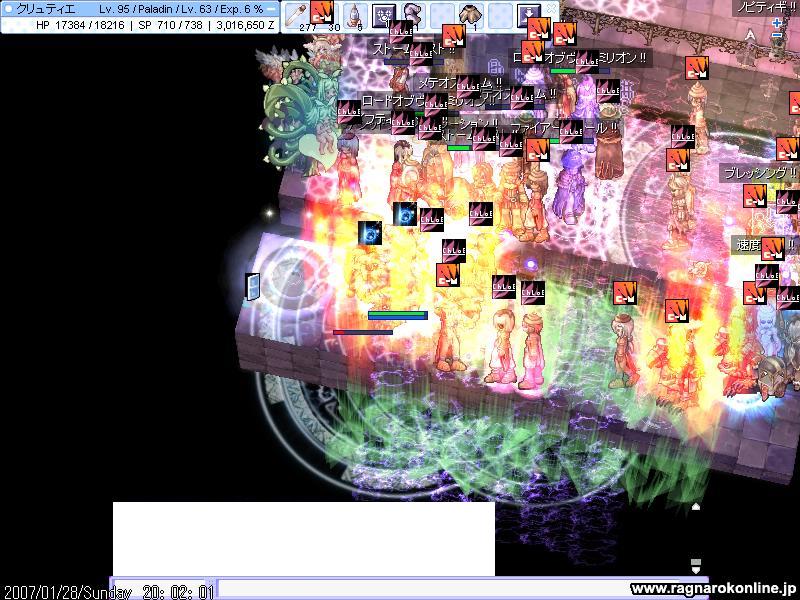The width and height of the screenshot is (800, 600).
Task: Select the tan cape item in the hotbar
Action: (x=471, y=16)
